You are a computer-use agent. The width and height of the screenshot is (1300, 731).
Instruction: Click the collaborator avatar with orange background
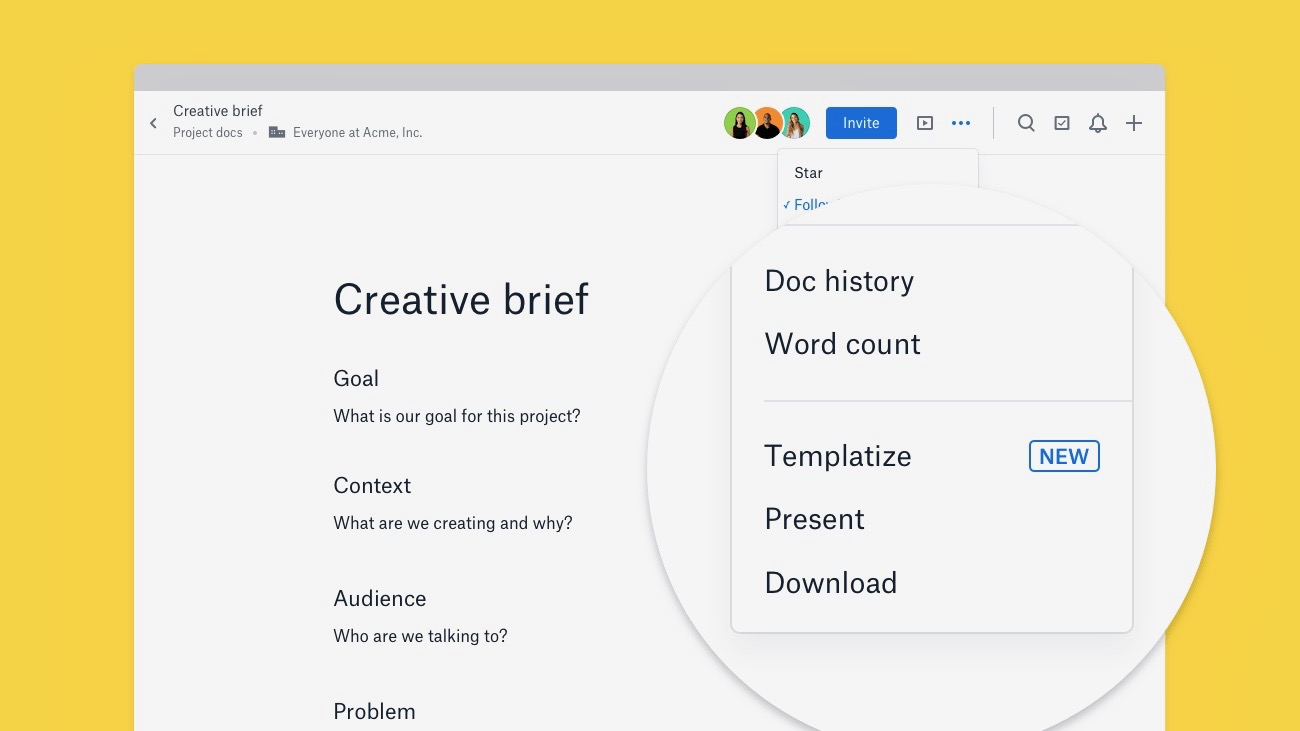tap(767, 123)
